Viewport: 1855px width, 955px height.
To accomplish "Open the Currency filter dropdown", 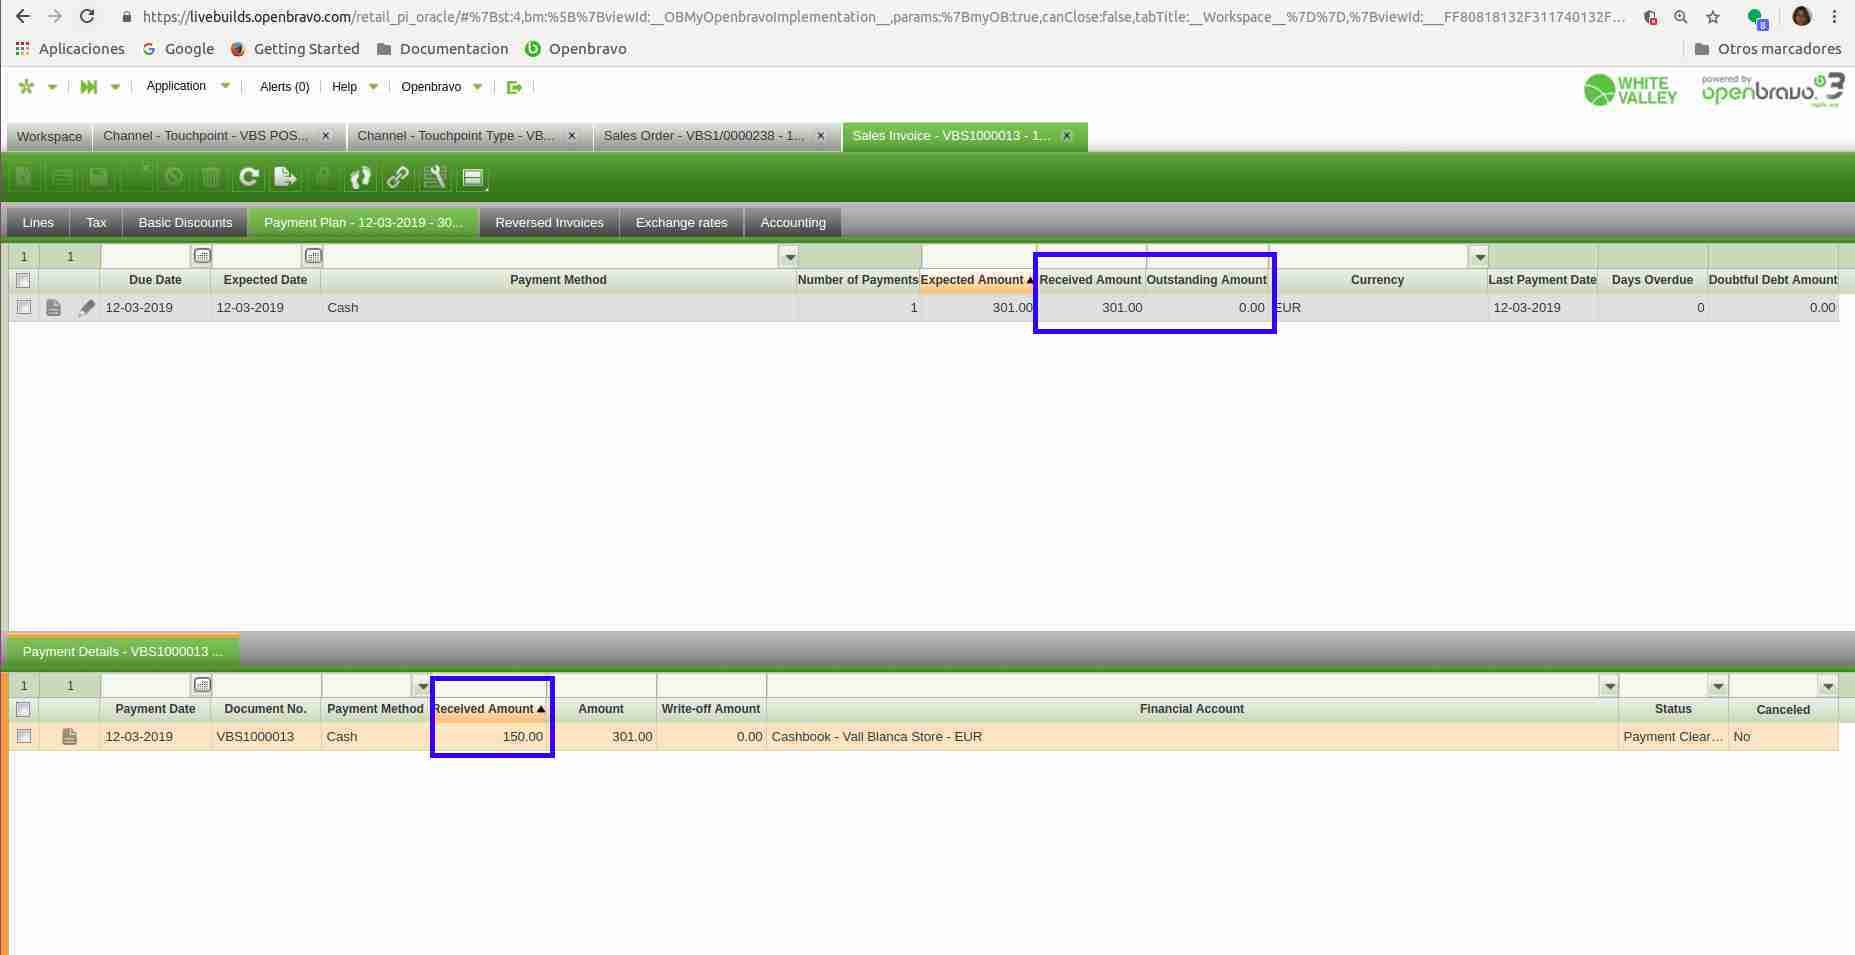I will pyautogui.click(x=1480, y=257).
